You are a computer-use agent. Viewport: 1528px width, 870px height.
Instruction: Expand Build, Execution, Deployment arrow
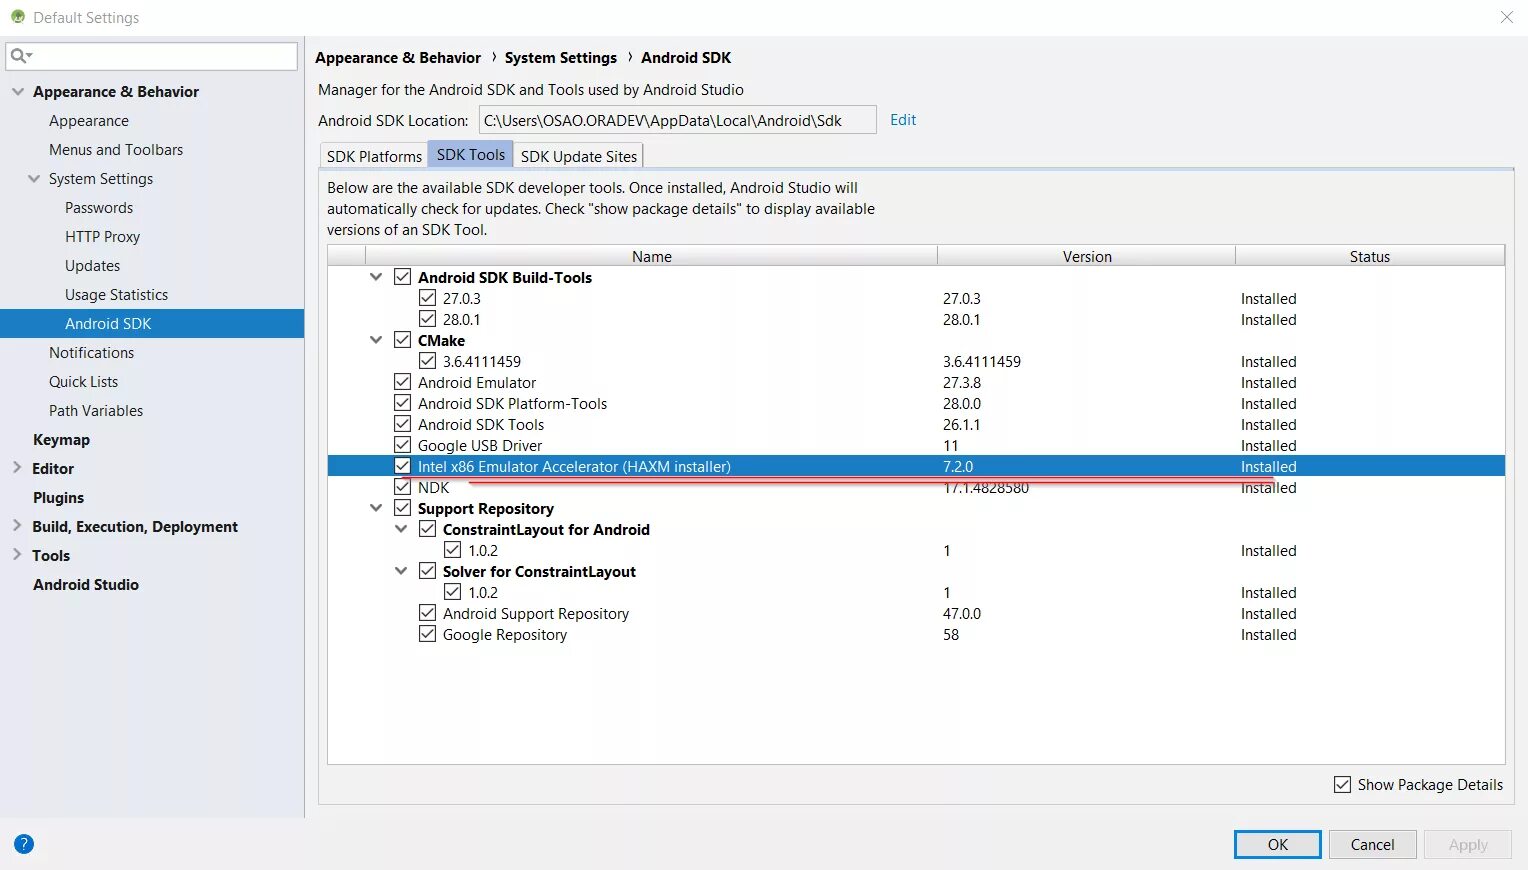[16, 525]
